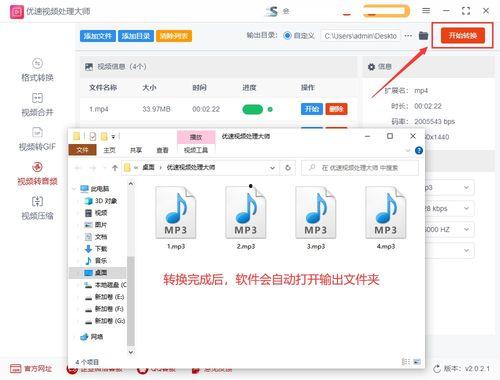Click the 优速视频处理大师 app logo
The height and width of the screenshot is (380, 500).
coord(17,12)
